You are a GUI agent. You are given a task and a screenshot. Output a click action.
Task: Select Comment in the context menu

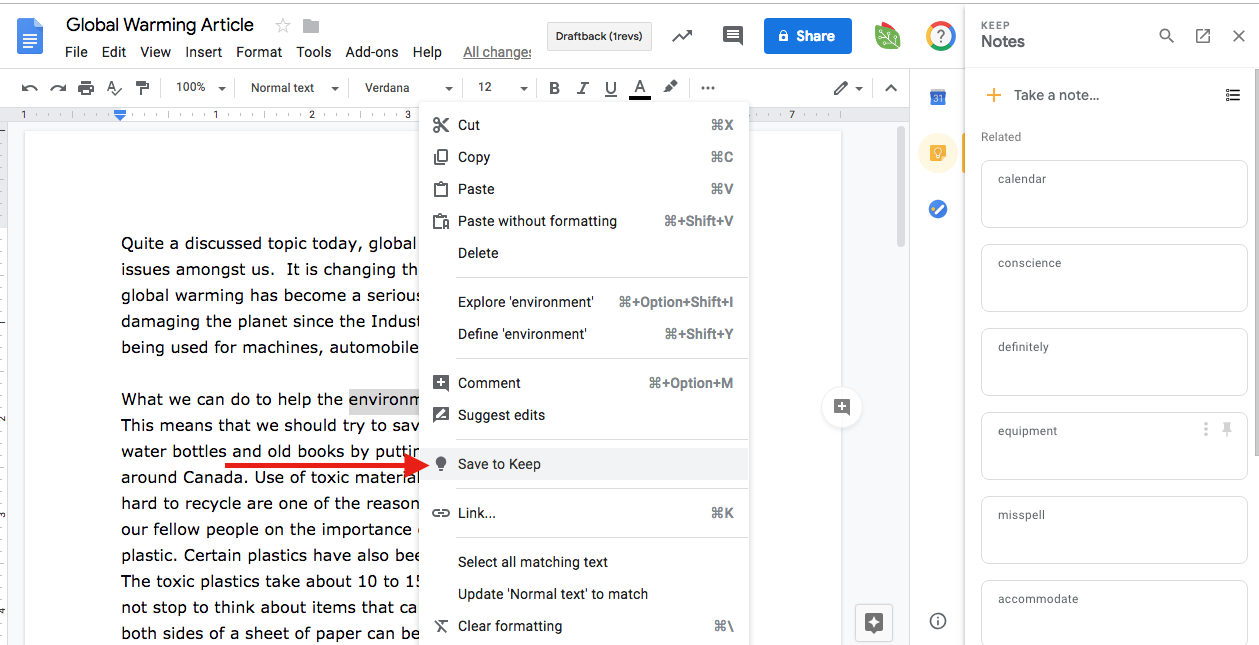tap(584, 383)
